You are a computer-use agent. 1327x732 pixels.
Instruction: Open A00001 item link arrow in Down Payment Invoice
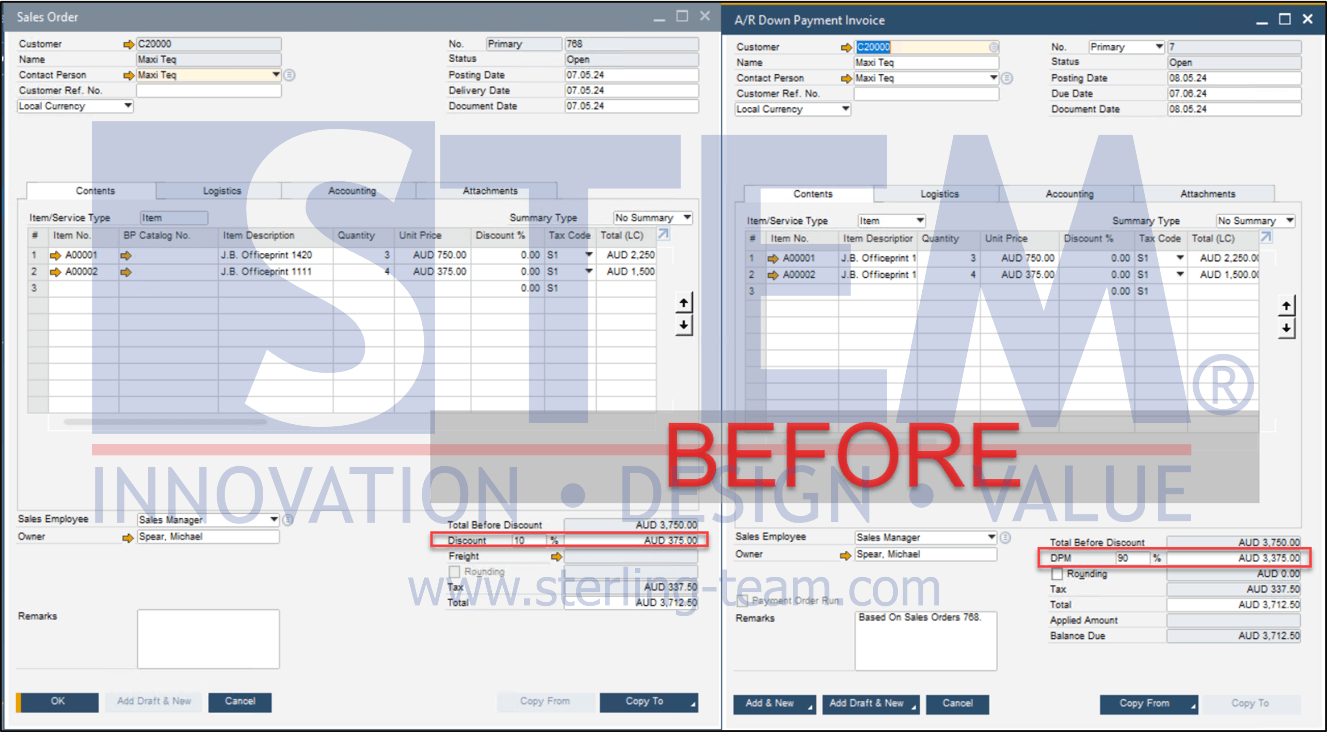[774, 258]
